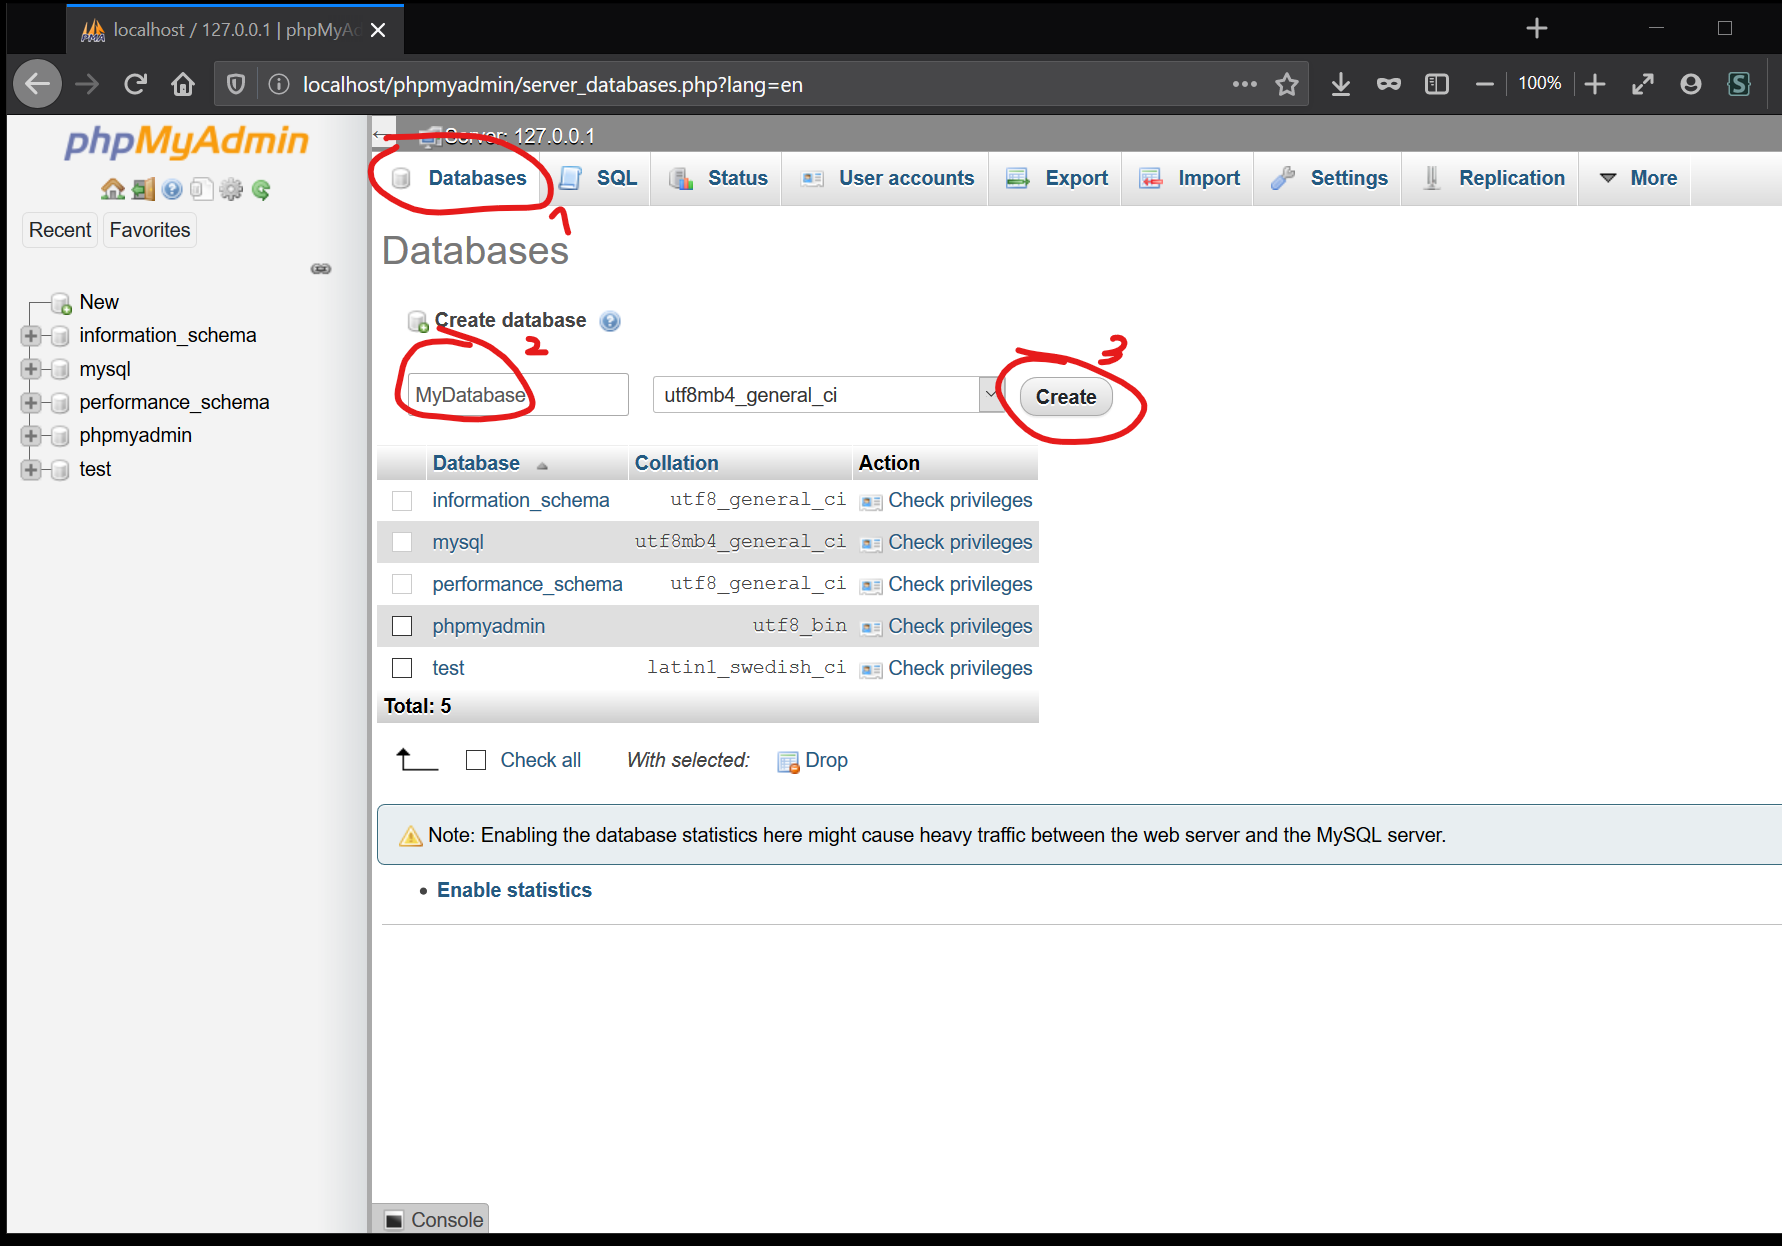This screenshot has height=1246, width=1782.
Task: Click the Create button
Action: point(1066,397)
